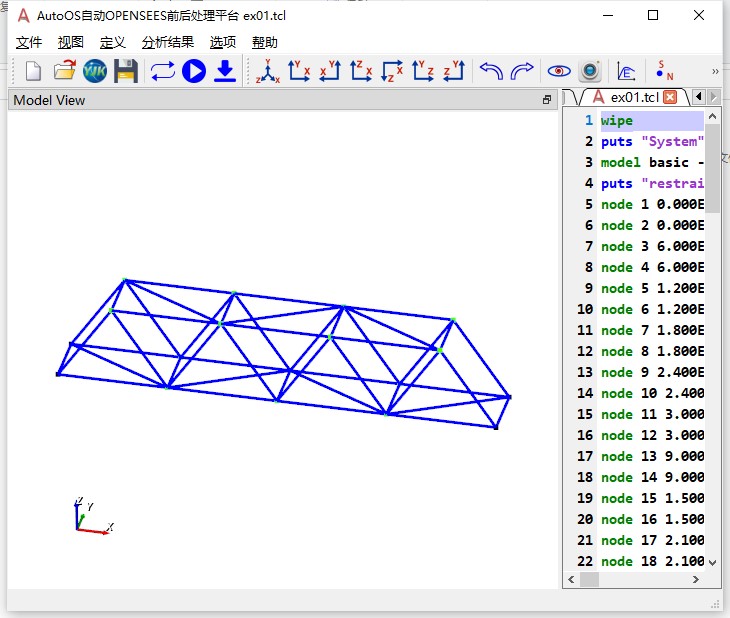
Task: Click line 2 puts "System" text
Action: [652, 142]
